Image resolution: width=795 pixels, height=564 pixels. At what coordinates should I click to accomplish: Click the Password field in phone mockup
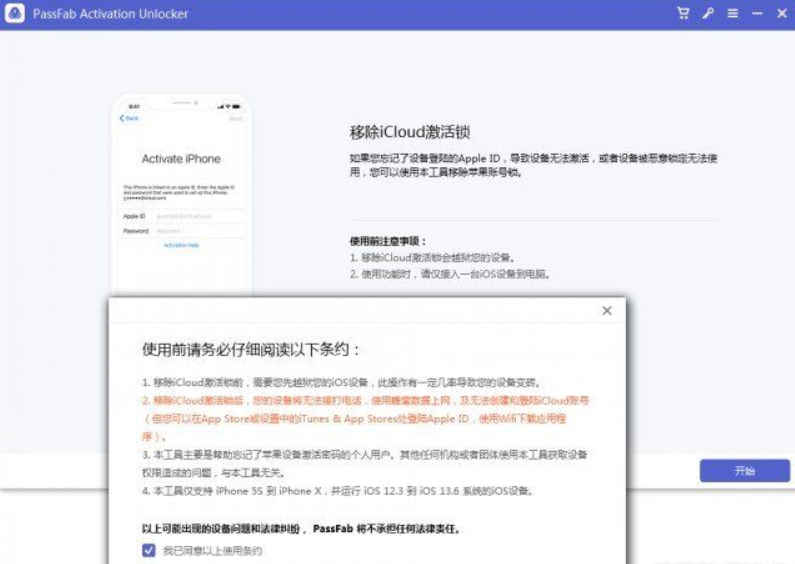click(182, 231)
